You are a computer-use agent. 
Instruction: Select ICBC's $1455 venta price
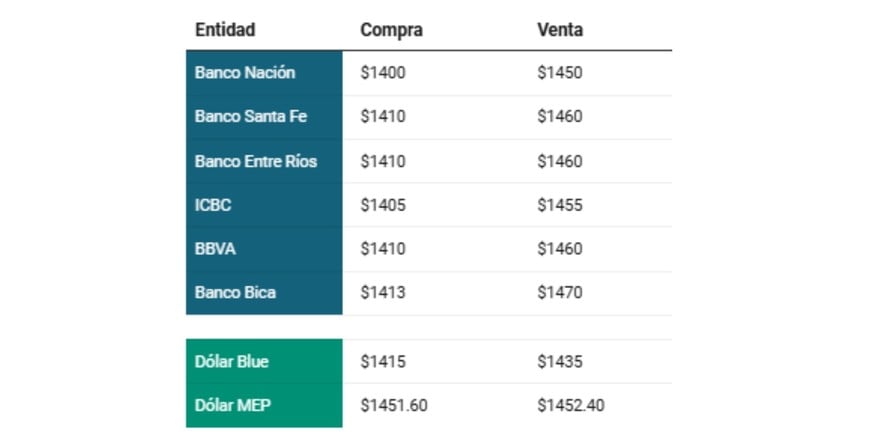(x=559, y=205)
